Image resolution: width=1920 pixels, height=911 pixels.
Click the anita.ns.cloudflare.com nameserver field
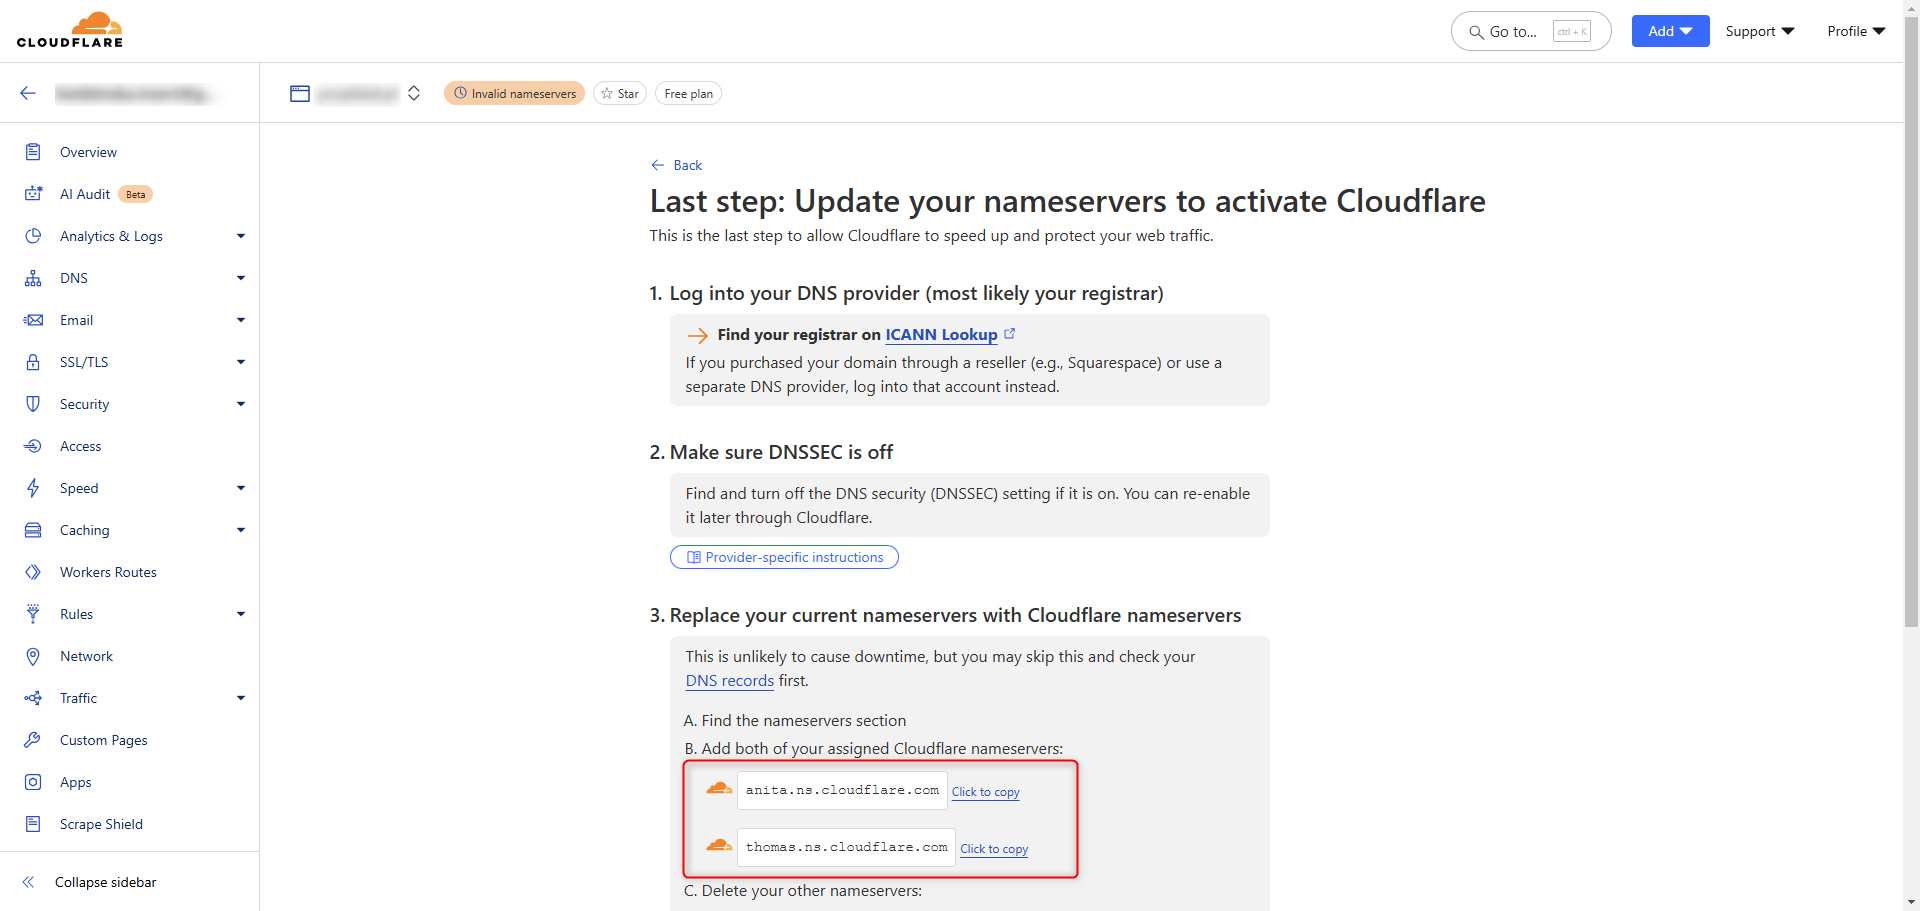(842, 790)
